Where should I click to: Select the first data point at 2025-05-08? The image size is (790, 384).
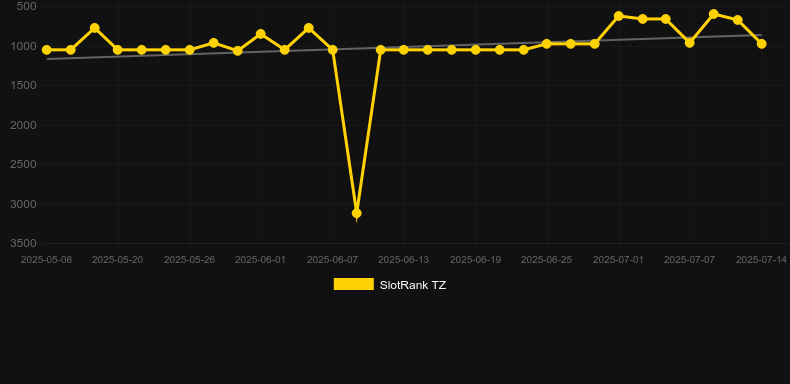pos(46,50)
